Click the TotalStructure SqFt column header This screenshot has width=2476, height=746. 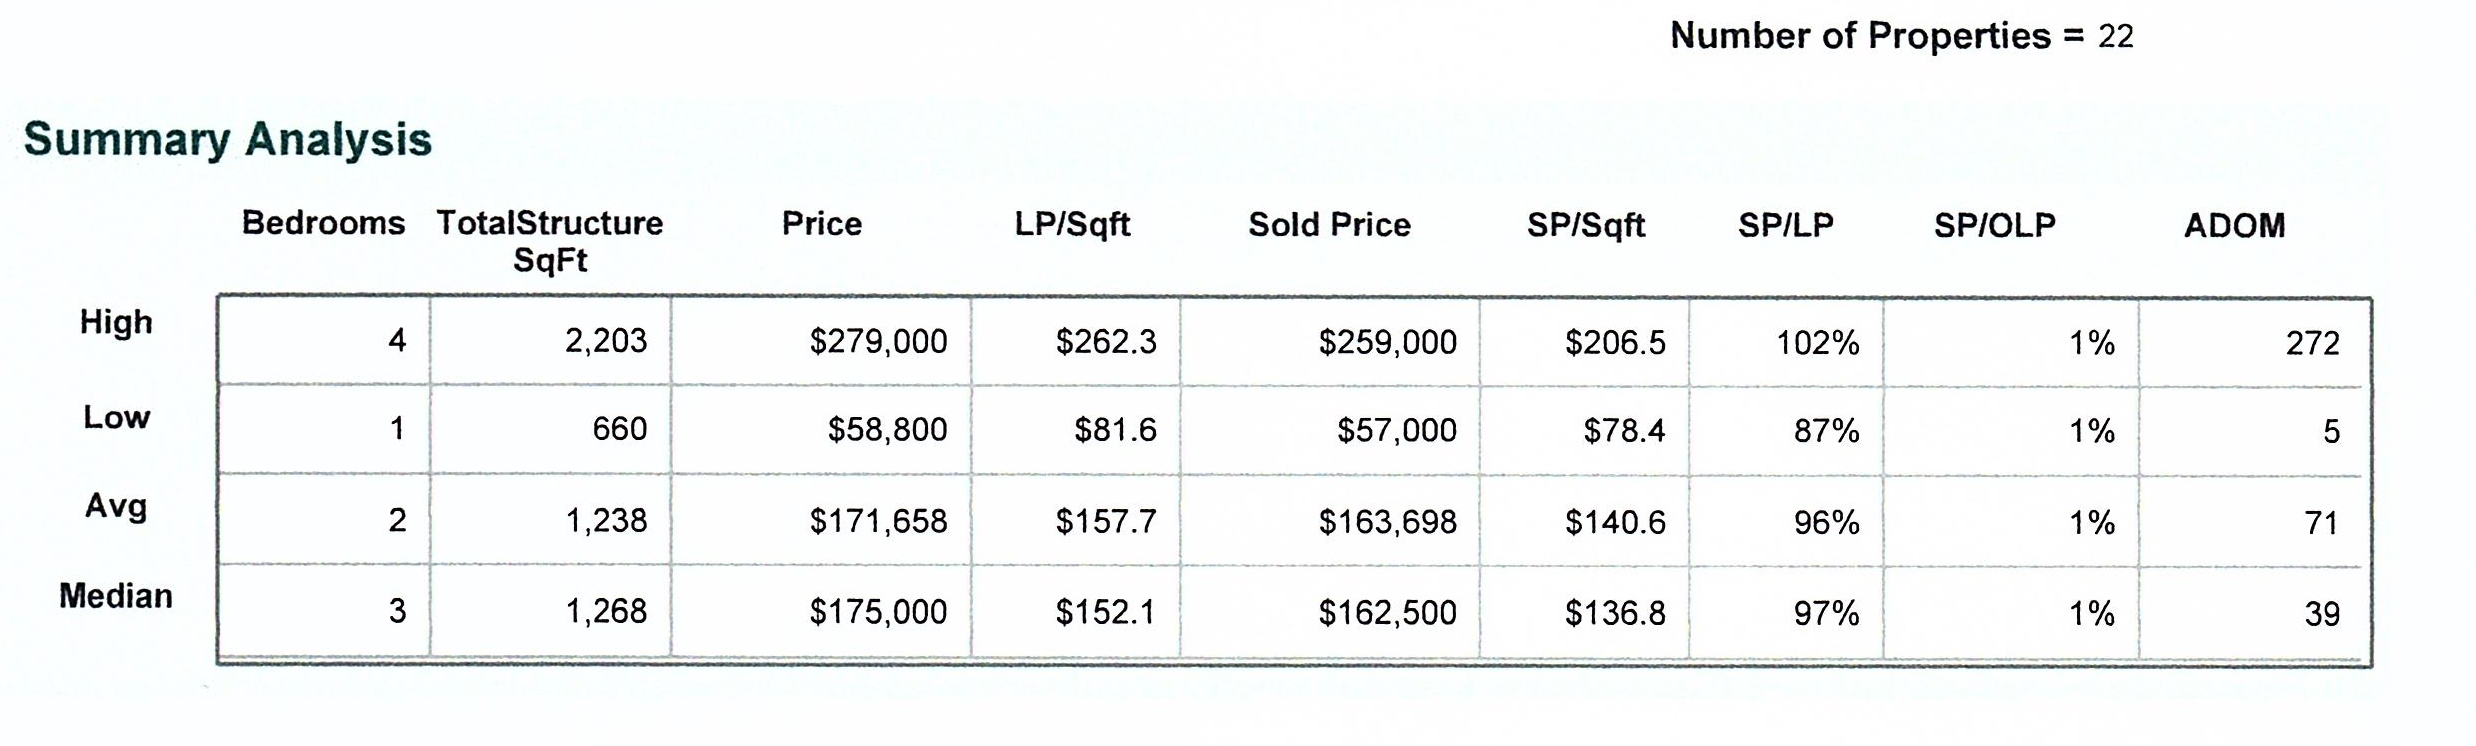point(549,241)
